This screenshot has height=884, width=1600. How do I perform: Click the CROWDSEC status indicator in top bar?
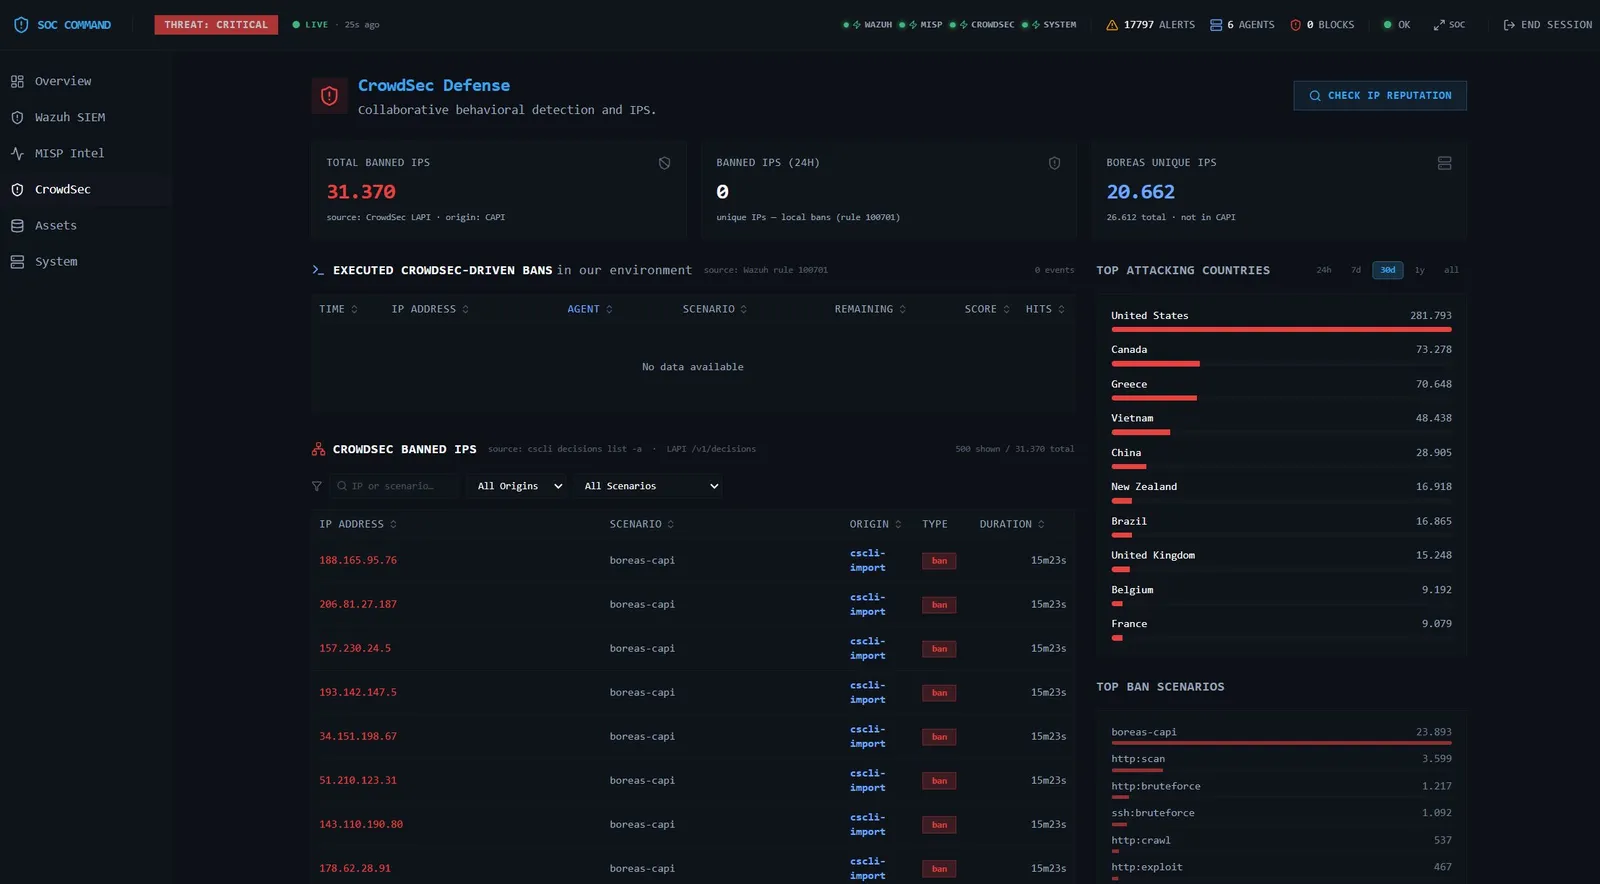[x=981, y=25]
